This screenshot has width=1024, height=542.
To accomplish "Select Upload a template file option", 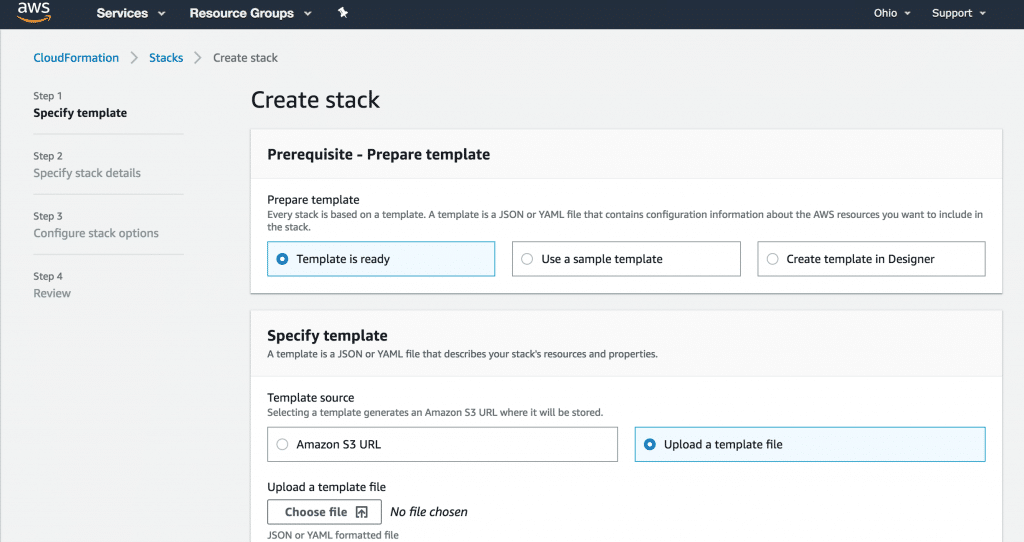I will pyautogui.click(x=810, y=445).
